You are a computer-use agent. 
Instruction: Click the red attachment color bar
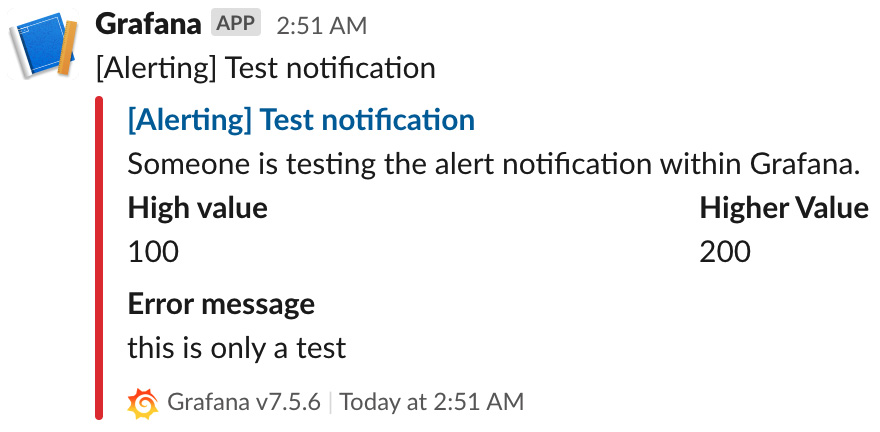99,258
